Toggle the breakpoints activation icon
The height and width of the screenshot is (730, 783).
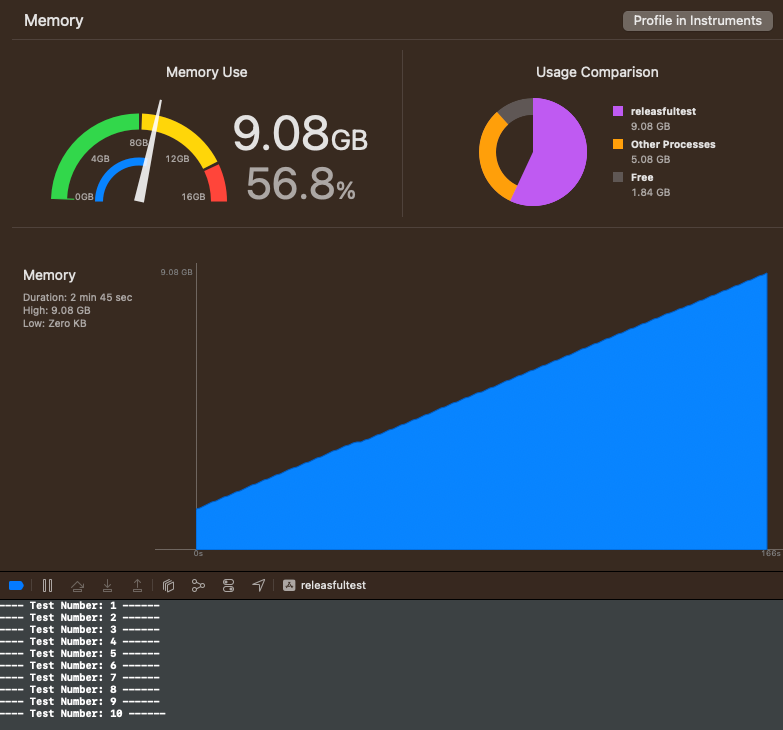pos(16,585)
